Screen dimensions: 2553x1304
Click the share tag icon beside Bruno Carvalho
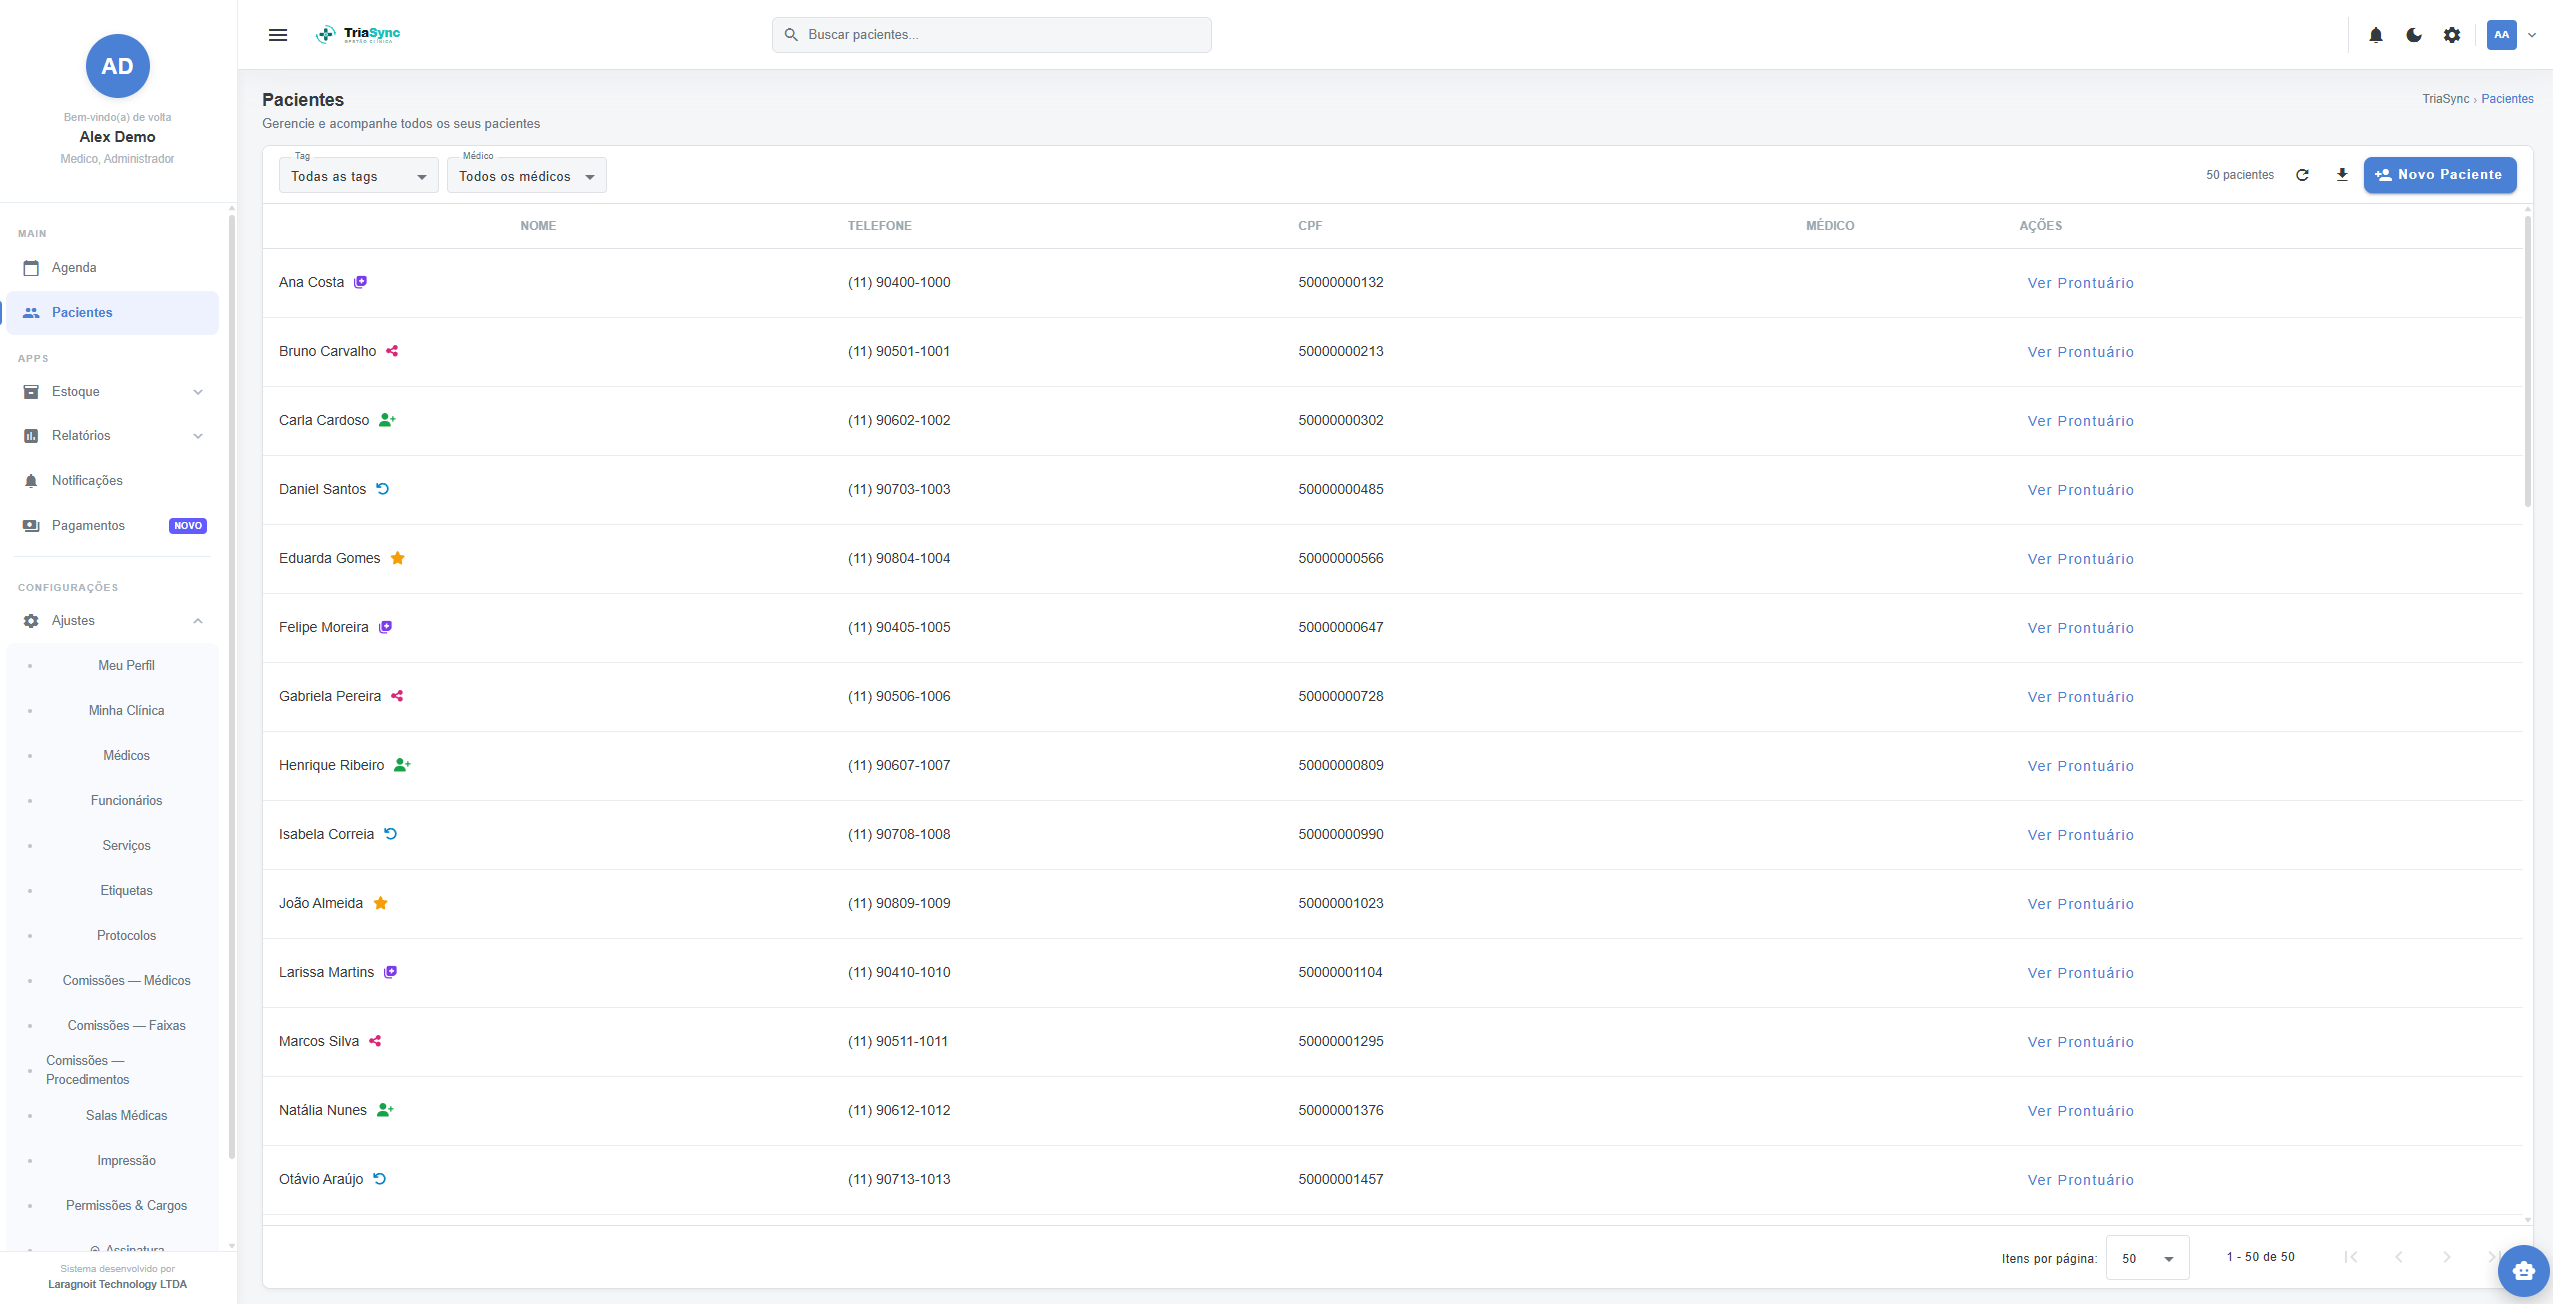point(392,351)
